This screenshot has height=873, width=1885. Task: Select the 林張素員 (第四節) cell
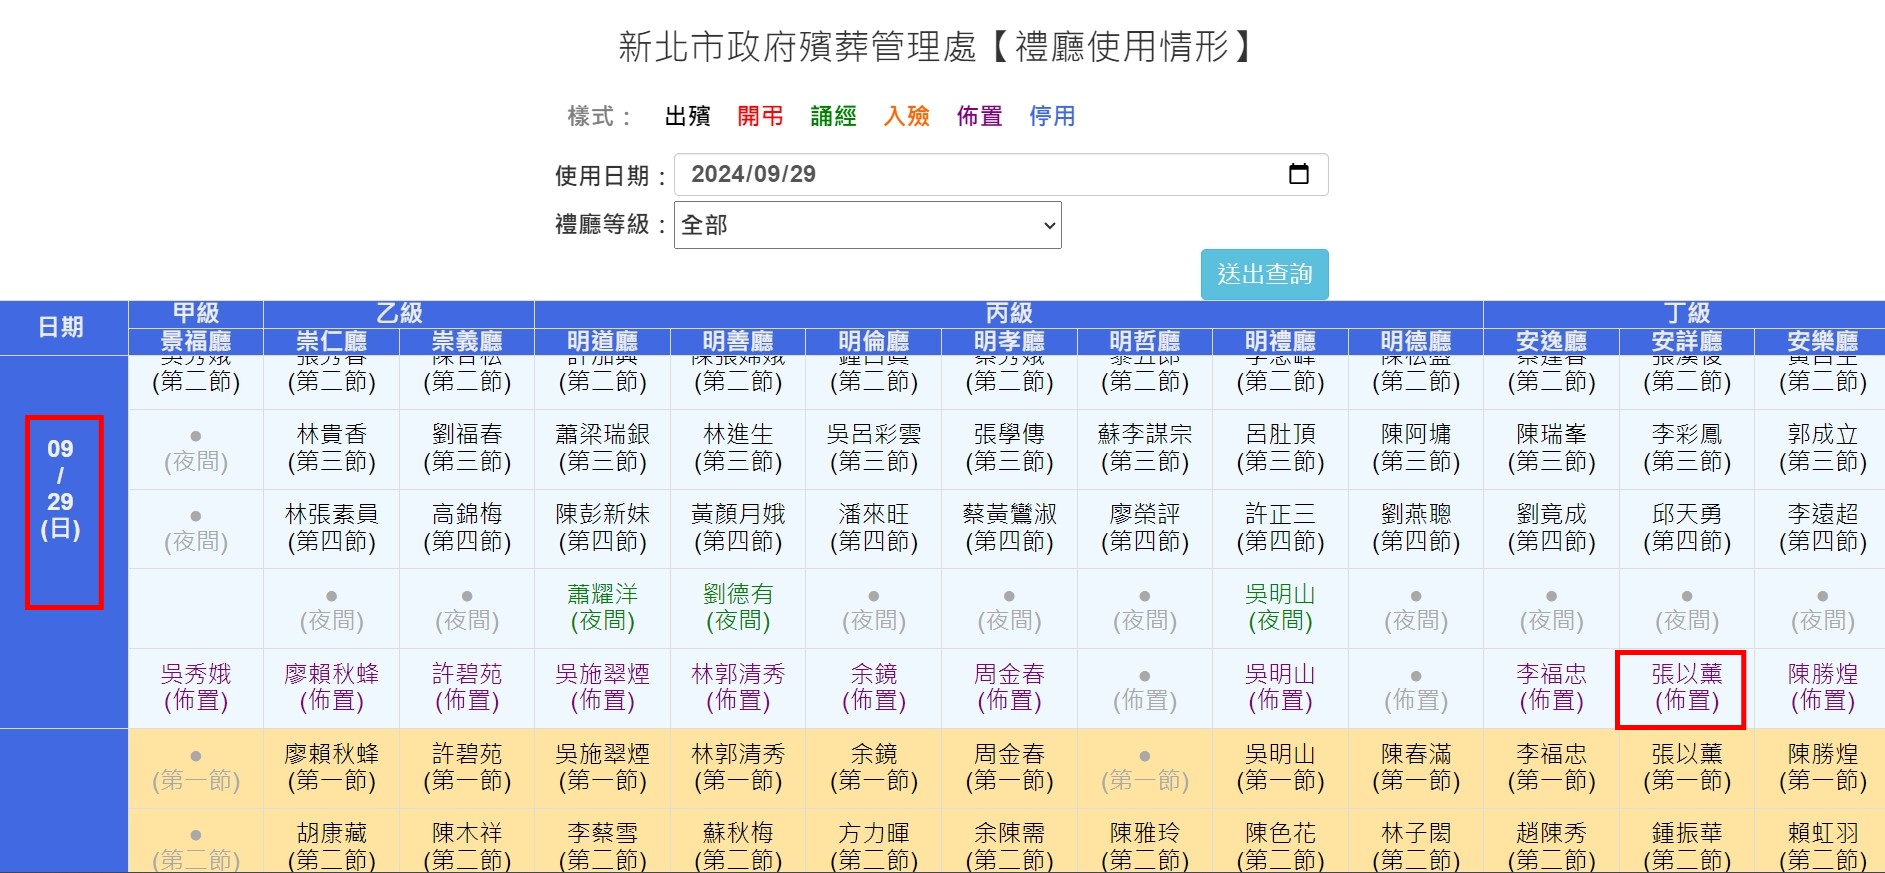point(331,529)
